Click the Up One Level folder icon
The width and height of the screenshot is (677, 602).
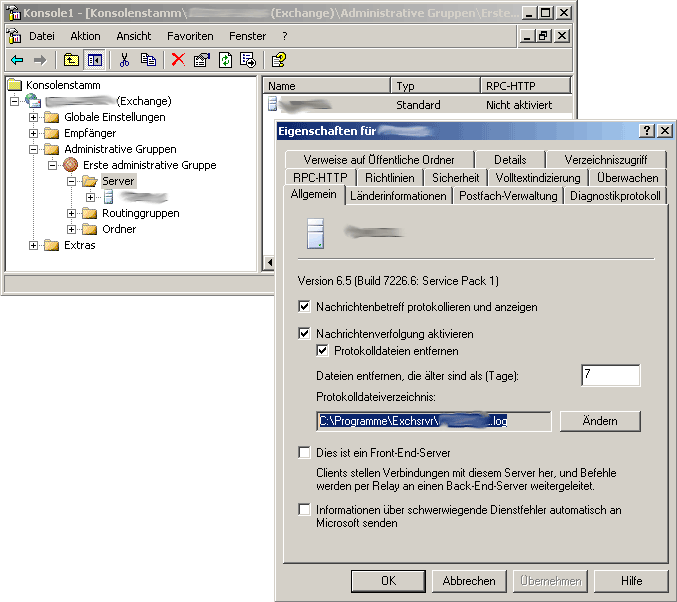[x=71, y=60]
